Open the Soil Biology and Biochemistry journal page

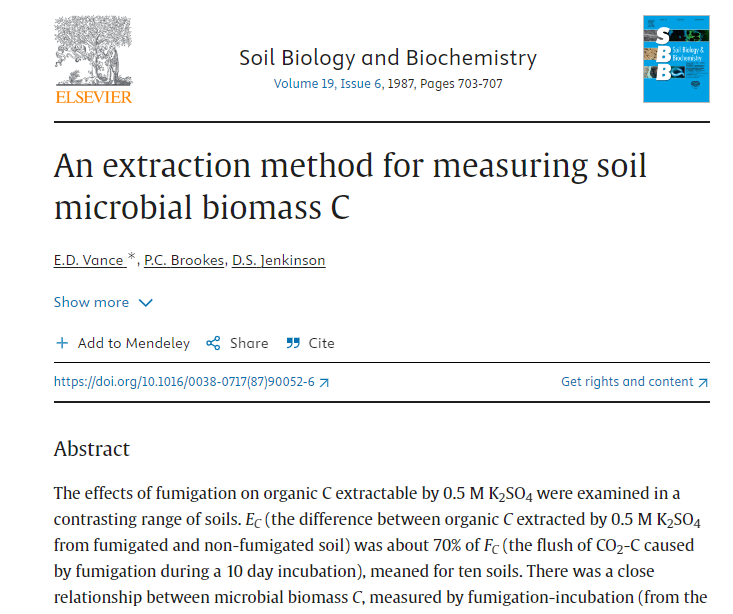(388, 57)
